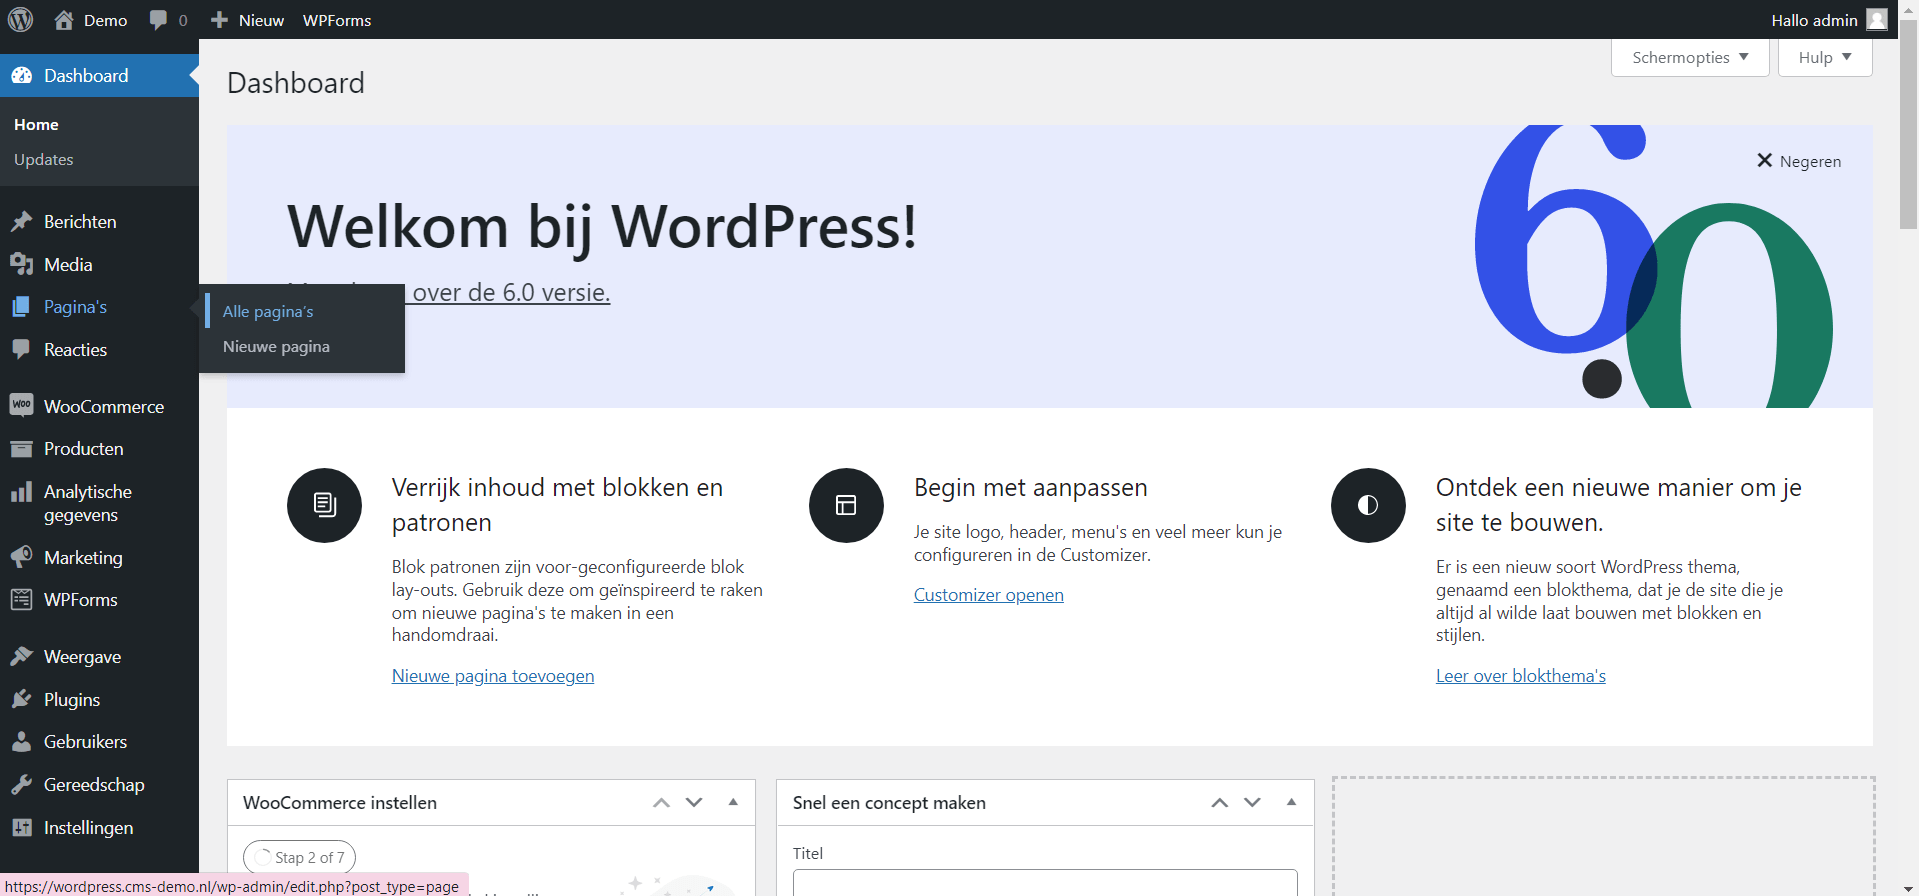Open WPForms in the top admin bar
1920x896 pixels.
tap(337, 20)
